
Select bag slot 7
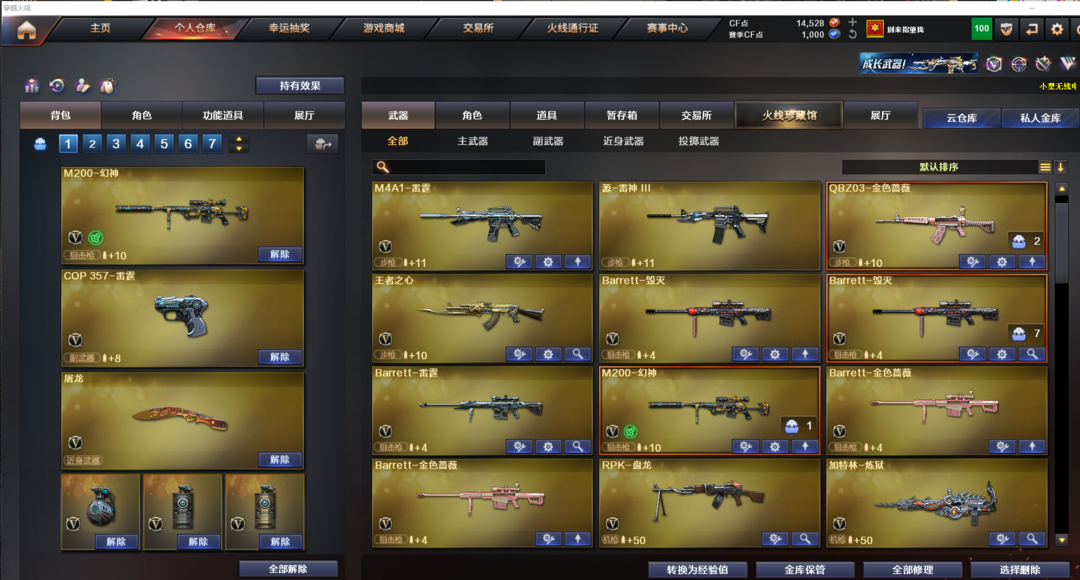point(212,144)
